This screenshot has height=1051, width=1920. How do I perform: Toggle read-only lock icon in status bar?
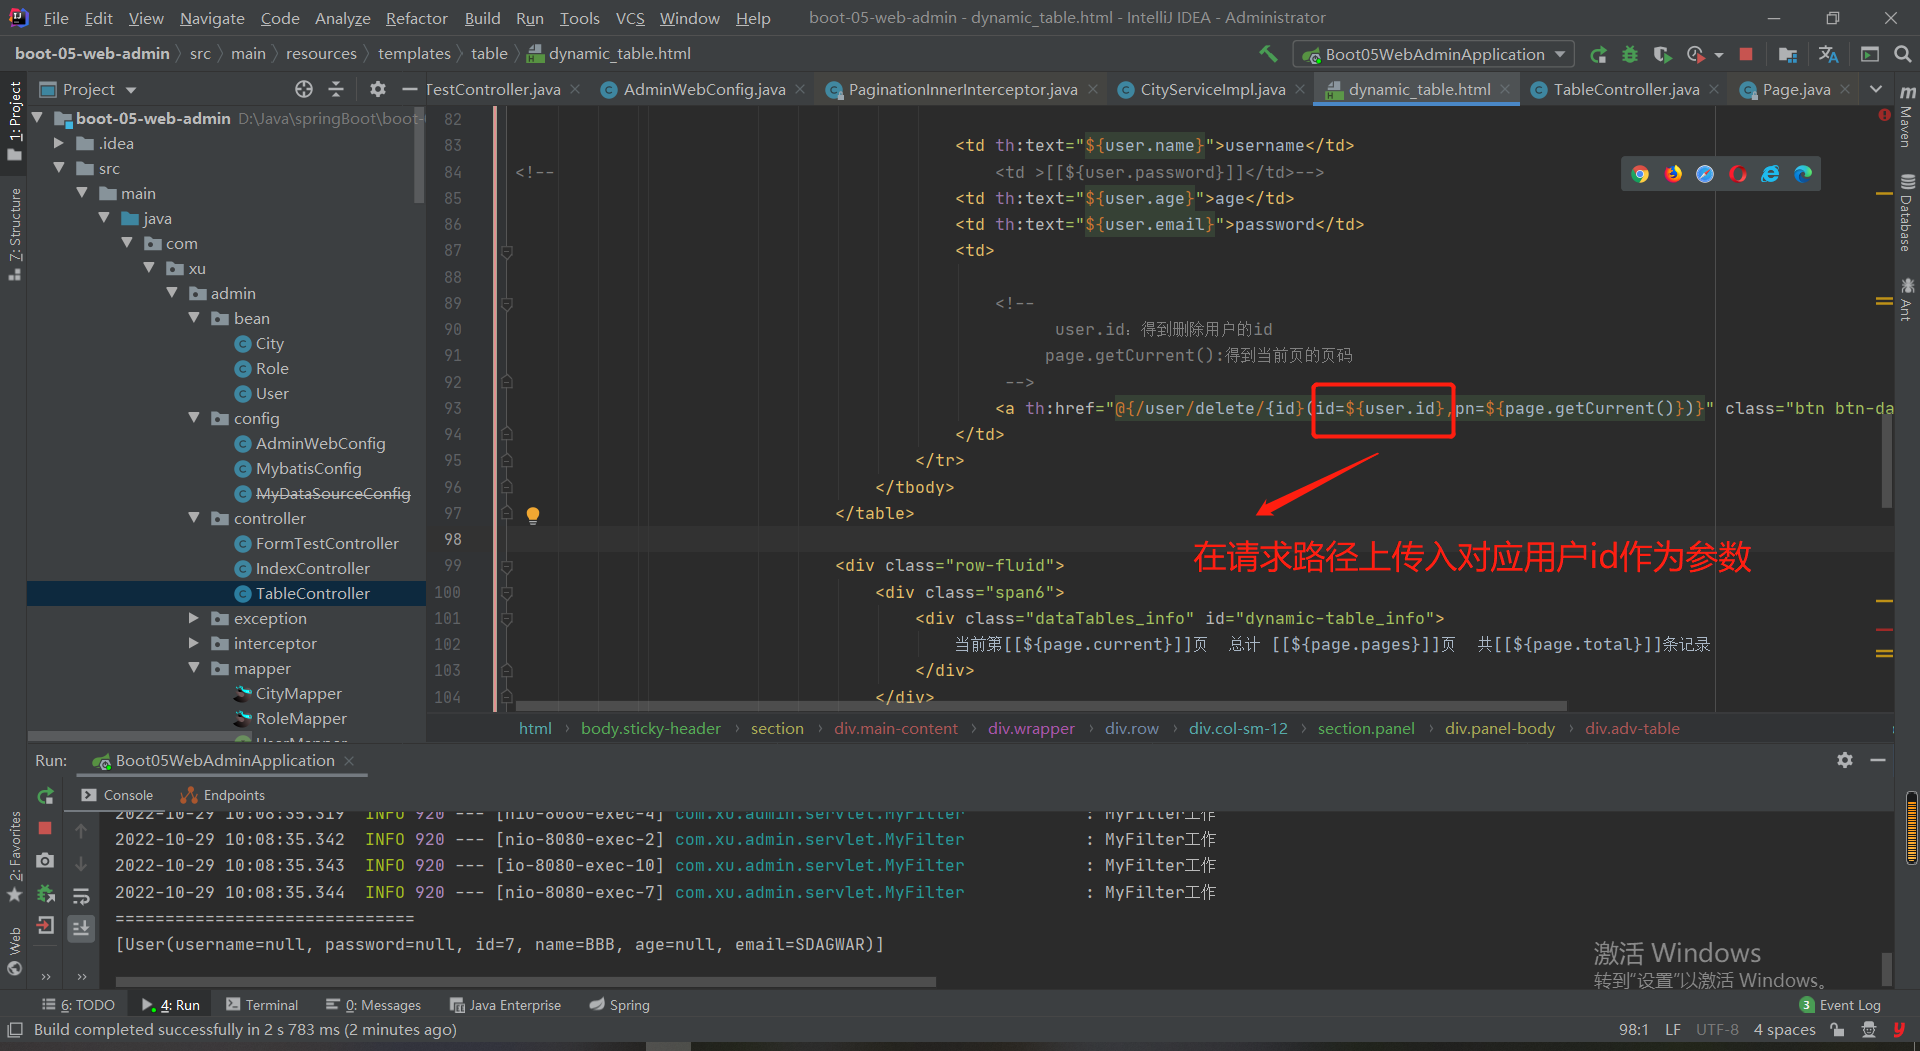pyautogui.click(x=1837, y=1030)
